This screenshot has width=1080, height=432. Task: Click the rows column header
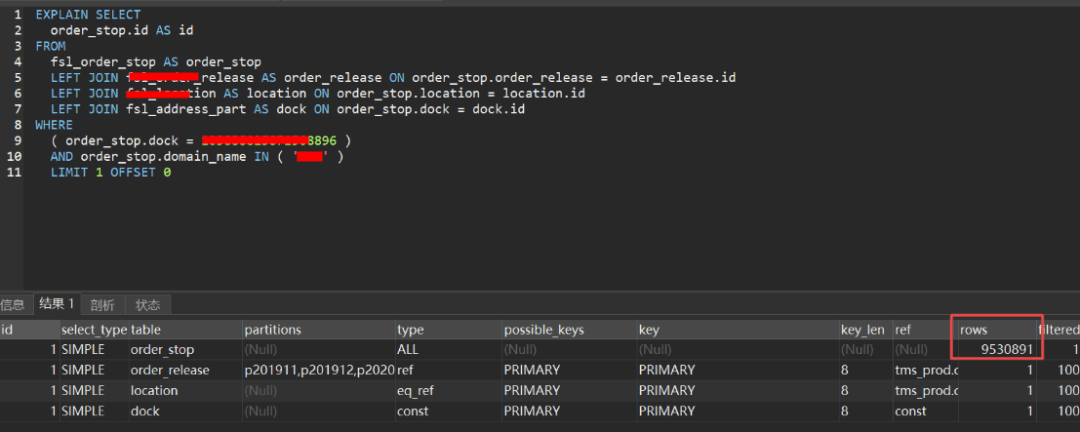click(997, 329)
